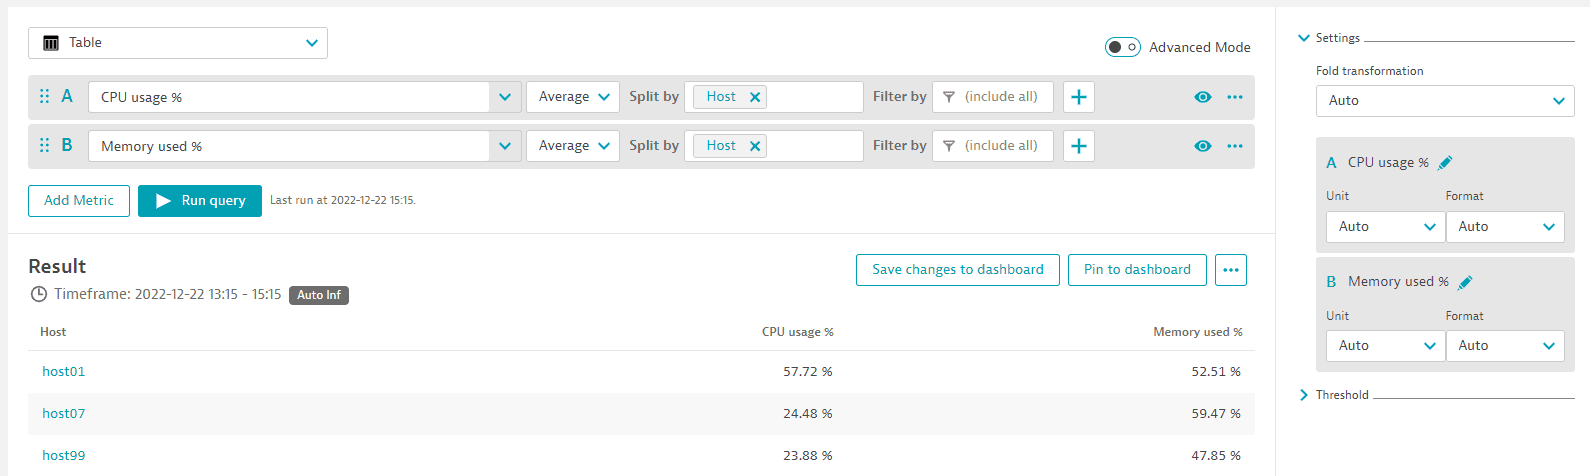The image size is (1590, 476).
Task: Hide metric A with the eye icon
Action: pos(1202,97)
